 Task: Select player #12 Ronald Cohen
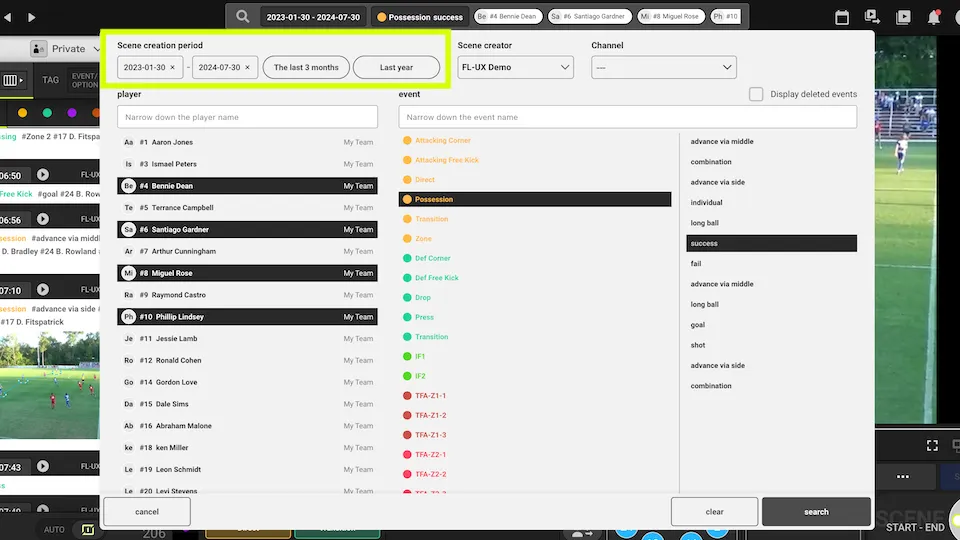(x=247, y=360)
